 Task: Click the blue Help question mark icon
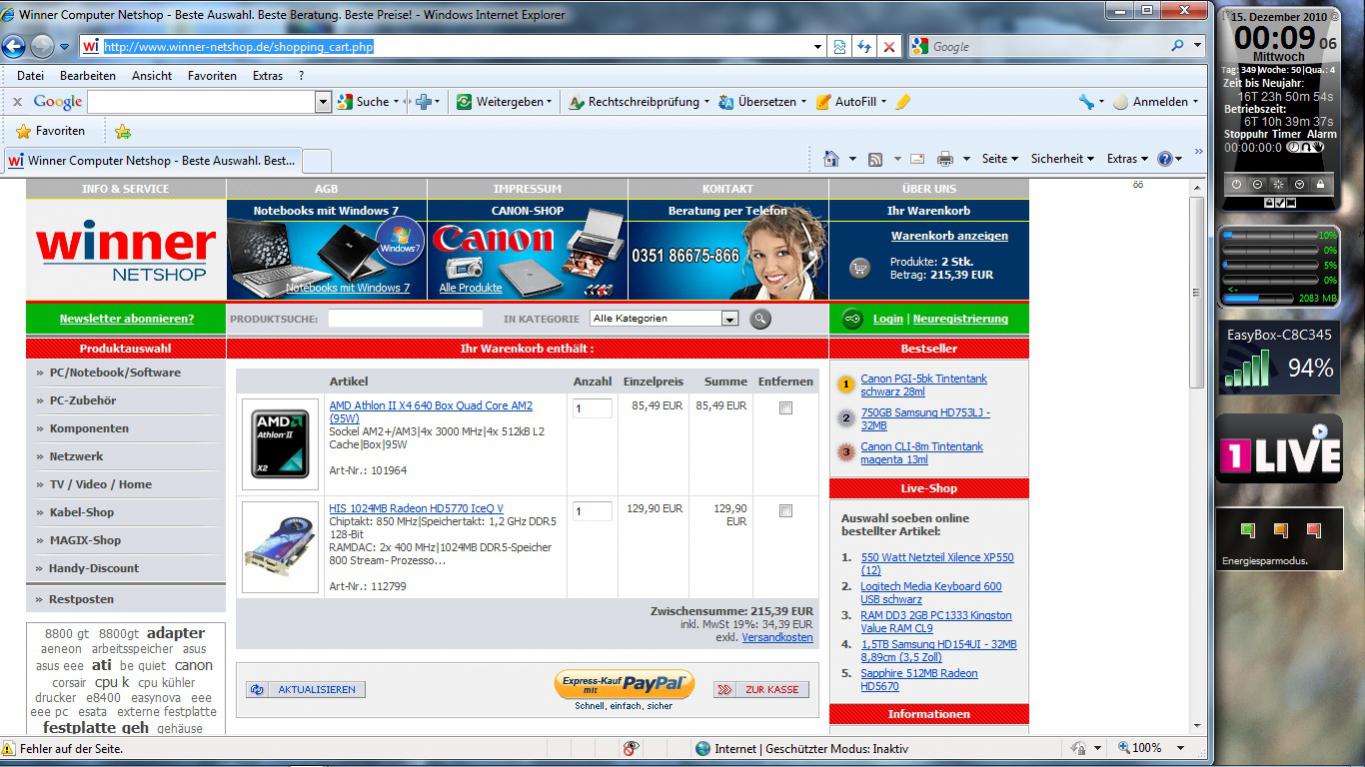click(x=1164, y=159)
